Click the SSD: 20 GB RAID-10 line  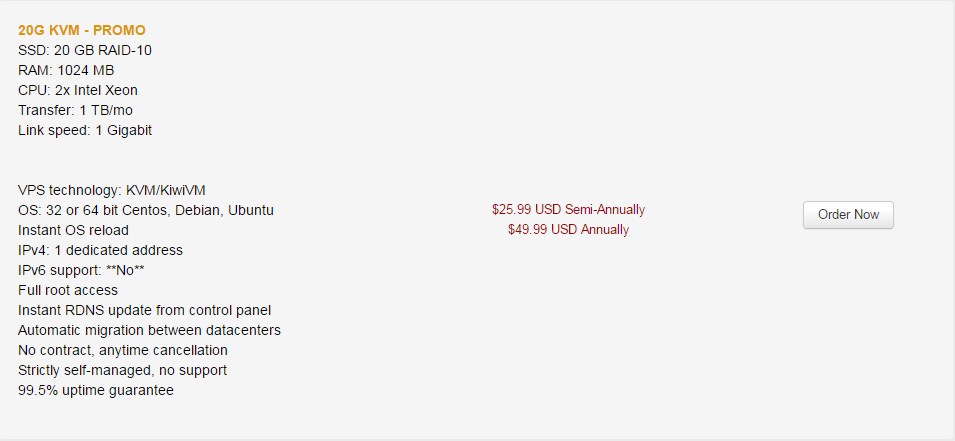pos(85,51)
